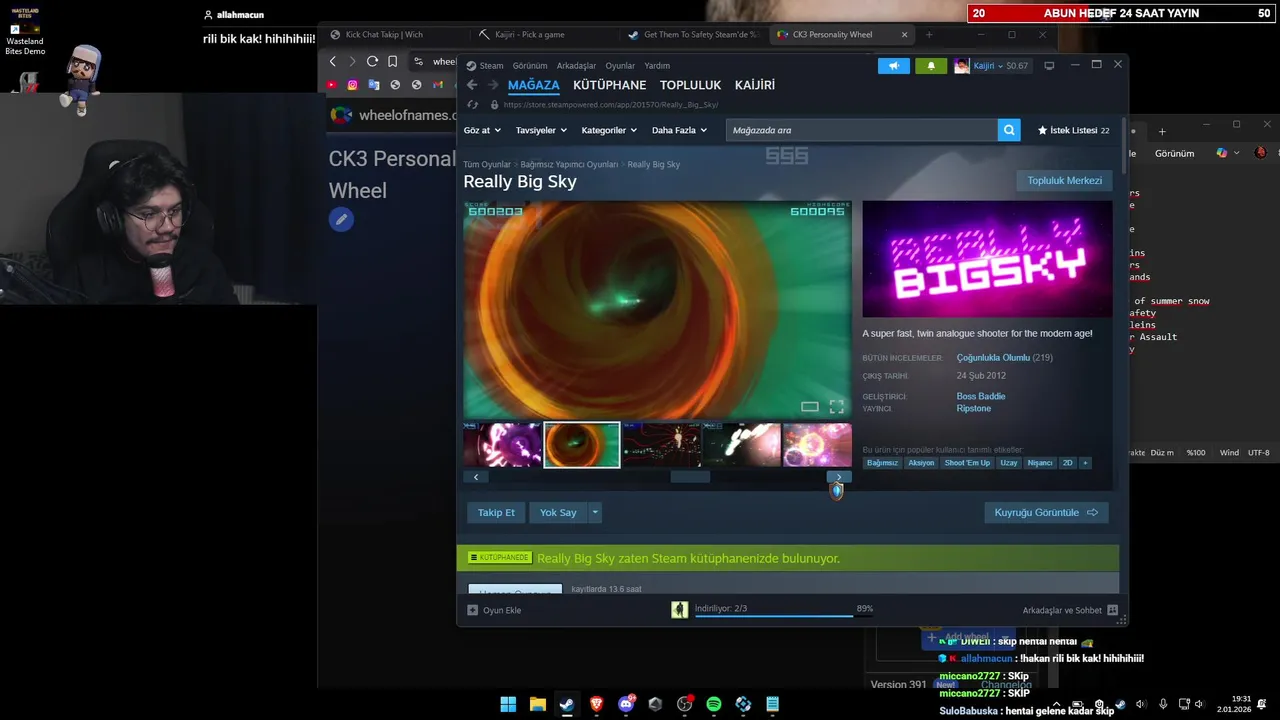Open YouTube bookmark in browser

click(332, 85)
